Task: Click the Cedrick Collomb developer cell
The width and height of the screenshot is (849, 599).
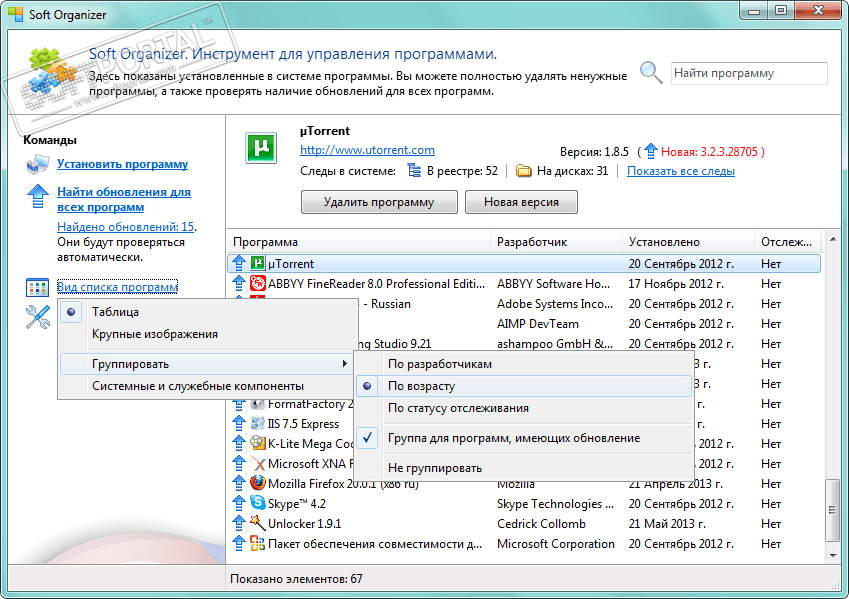Action: 541,524
